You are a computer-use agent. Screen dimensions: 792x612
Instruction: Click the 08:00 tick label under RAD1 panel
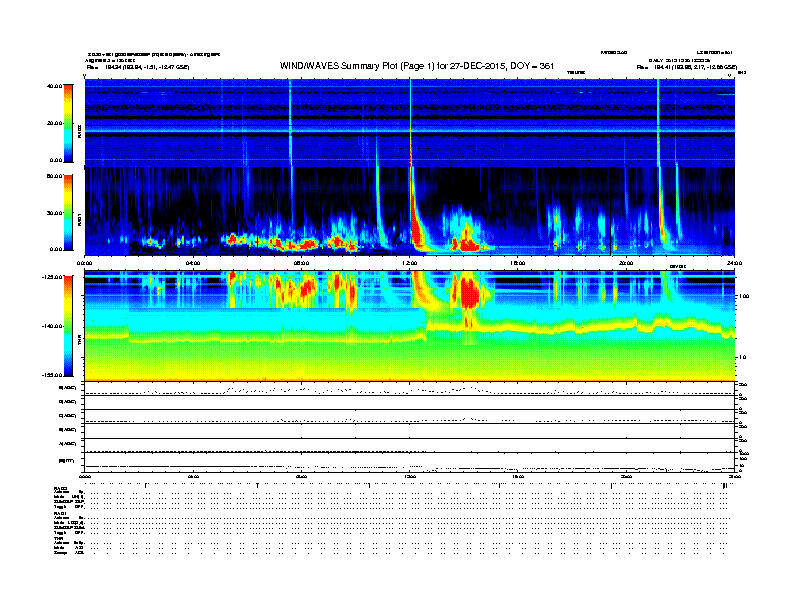301,263
